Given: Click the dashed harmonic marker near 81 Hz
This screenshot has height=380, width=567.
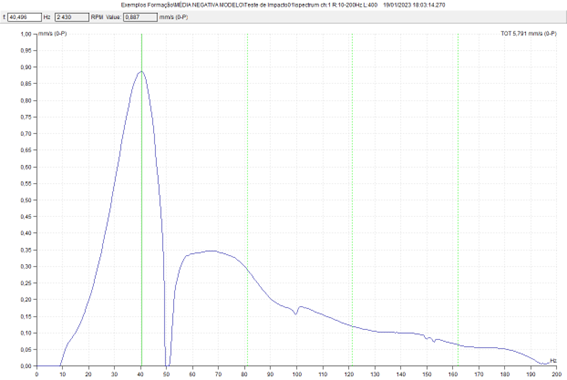Looking at the screenshot, I should (247, 200).
